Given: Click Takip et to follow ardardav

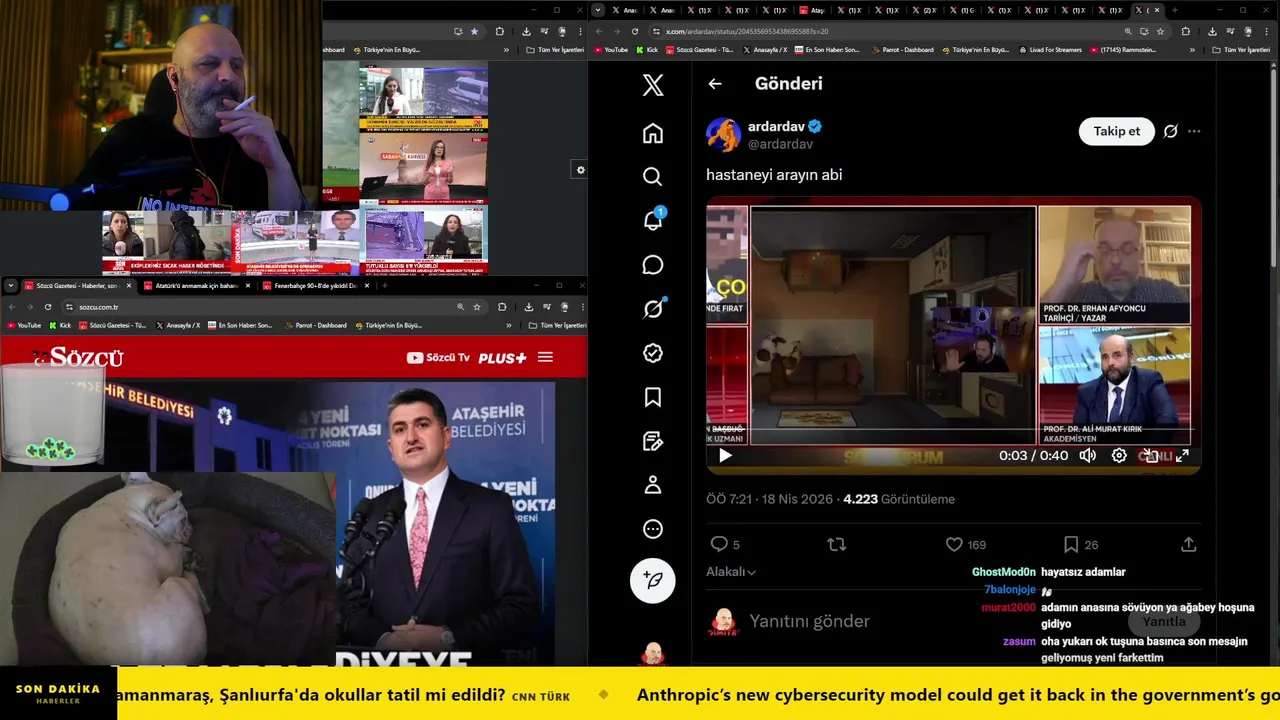Looking at the screenshot, I should [1116, 131].
